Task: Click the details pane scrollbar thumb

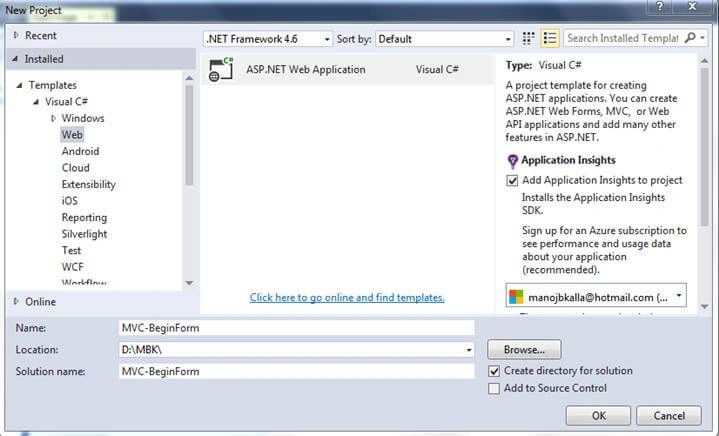Action: (705, 147)
